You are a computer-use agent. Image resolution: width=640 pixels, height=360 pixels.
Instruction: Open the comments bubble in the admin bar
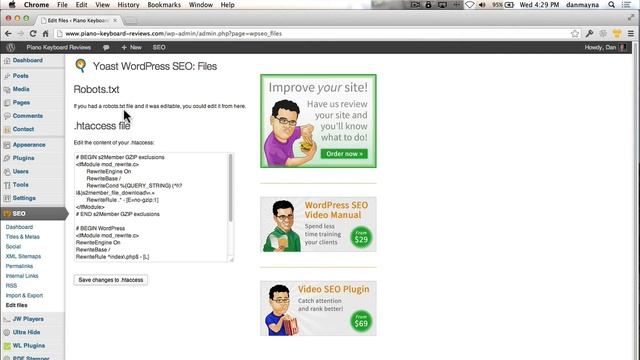pyautogui.click(x=106, y=47)
